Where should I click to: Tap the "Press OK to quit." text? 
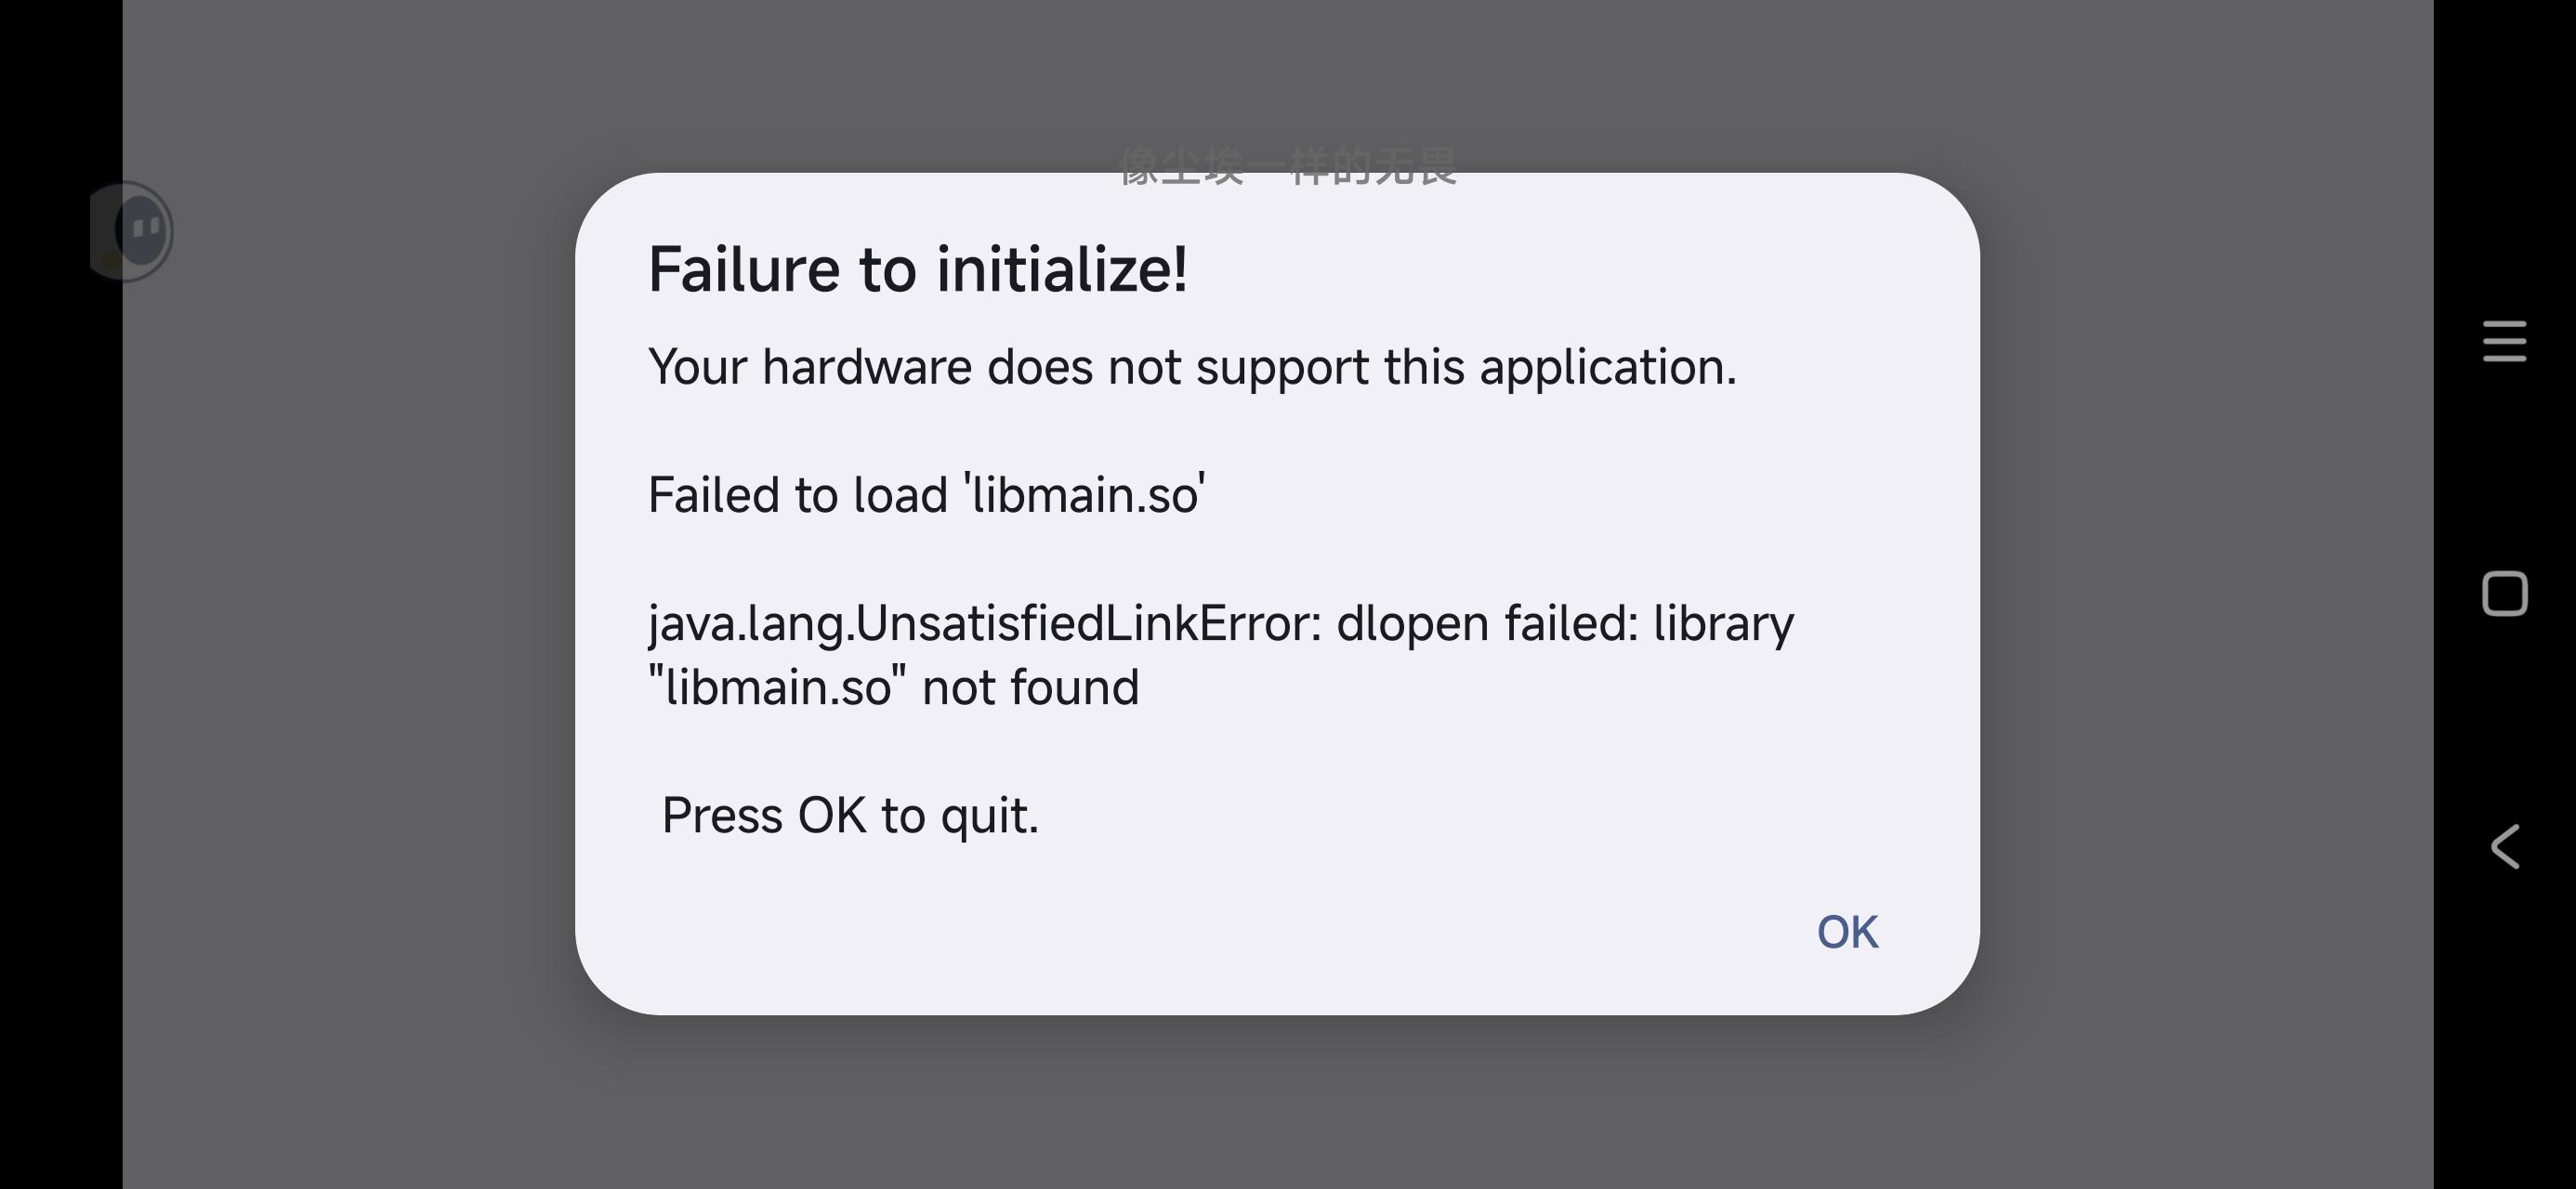pos(850,816)
